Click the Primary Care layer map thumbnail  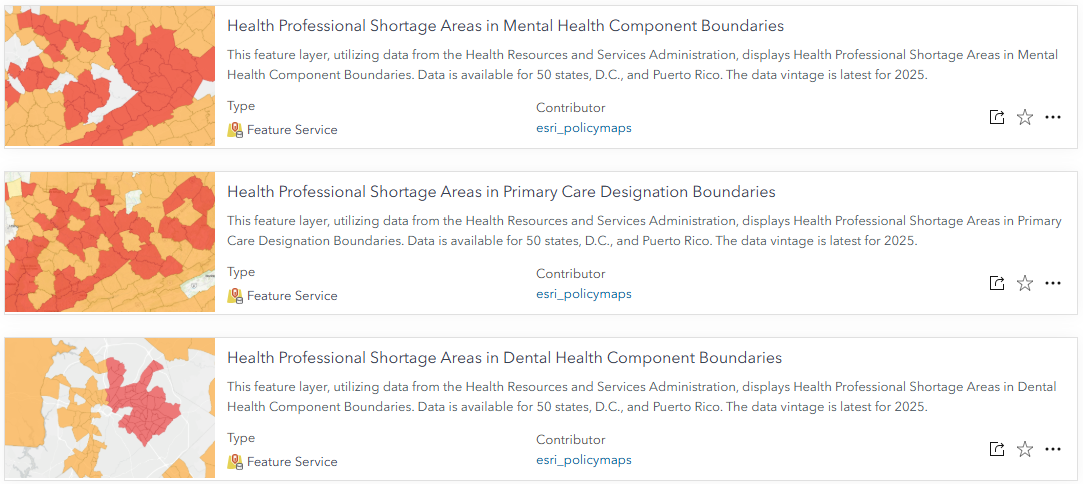click(110, 242)
